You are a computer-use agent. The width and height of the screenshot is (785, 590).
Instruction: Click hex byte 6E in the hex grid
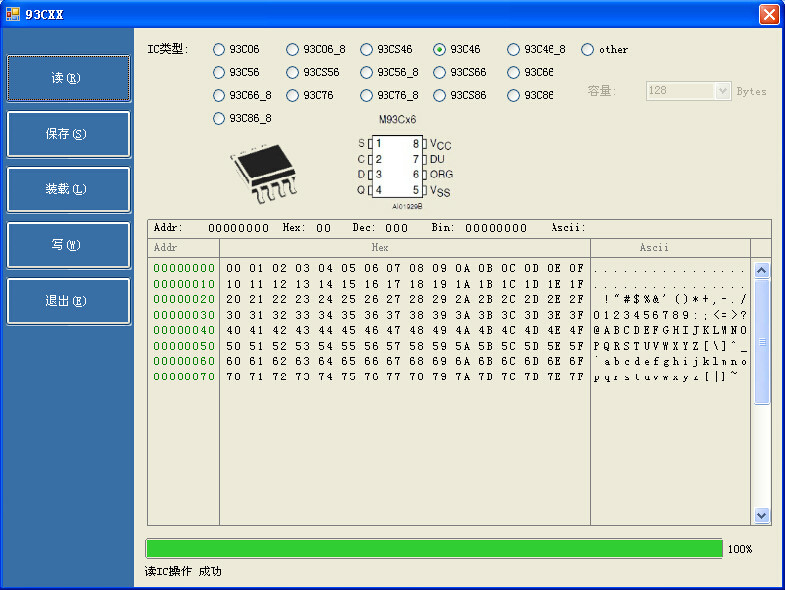point(554,361)
